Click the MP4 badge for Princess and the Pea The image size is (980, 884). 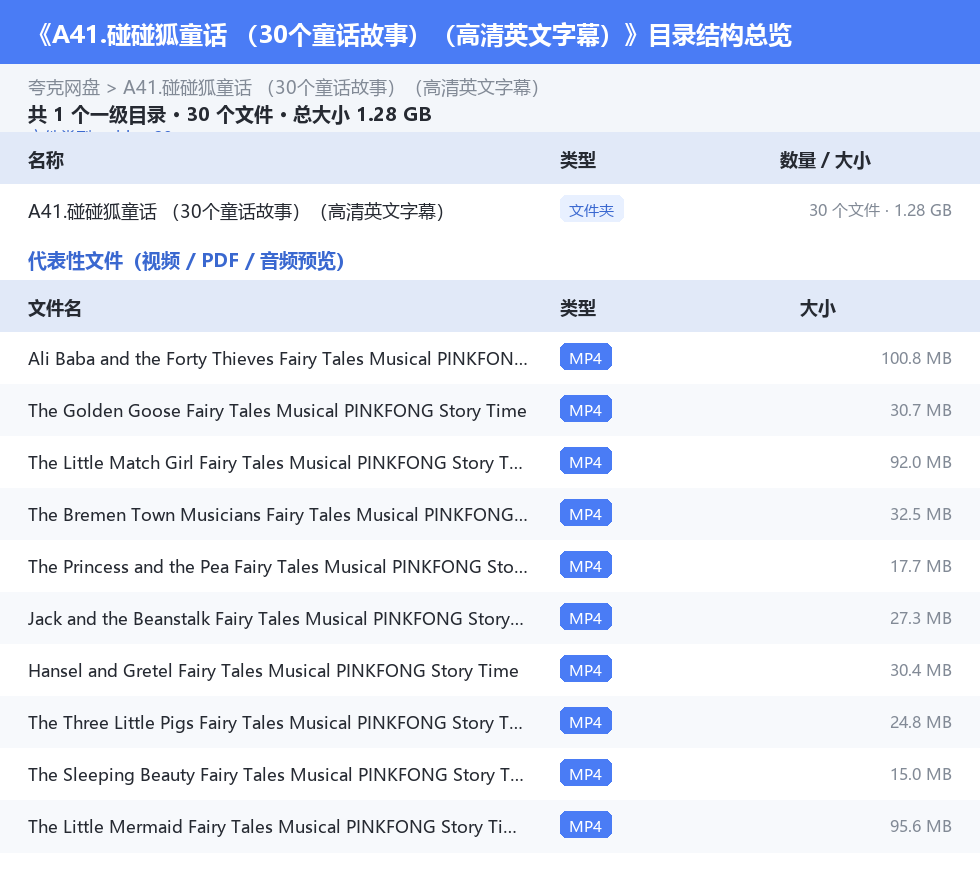click(586, 565)
